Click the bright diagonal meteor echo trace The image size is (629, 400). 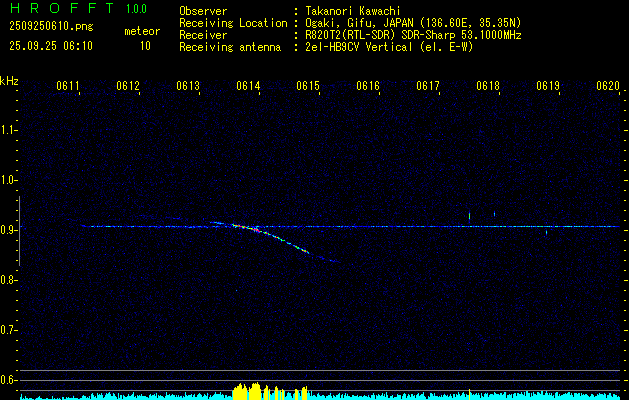277,238
